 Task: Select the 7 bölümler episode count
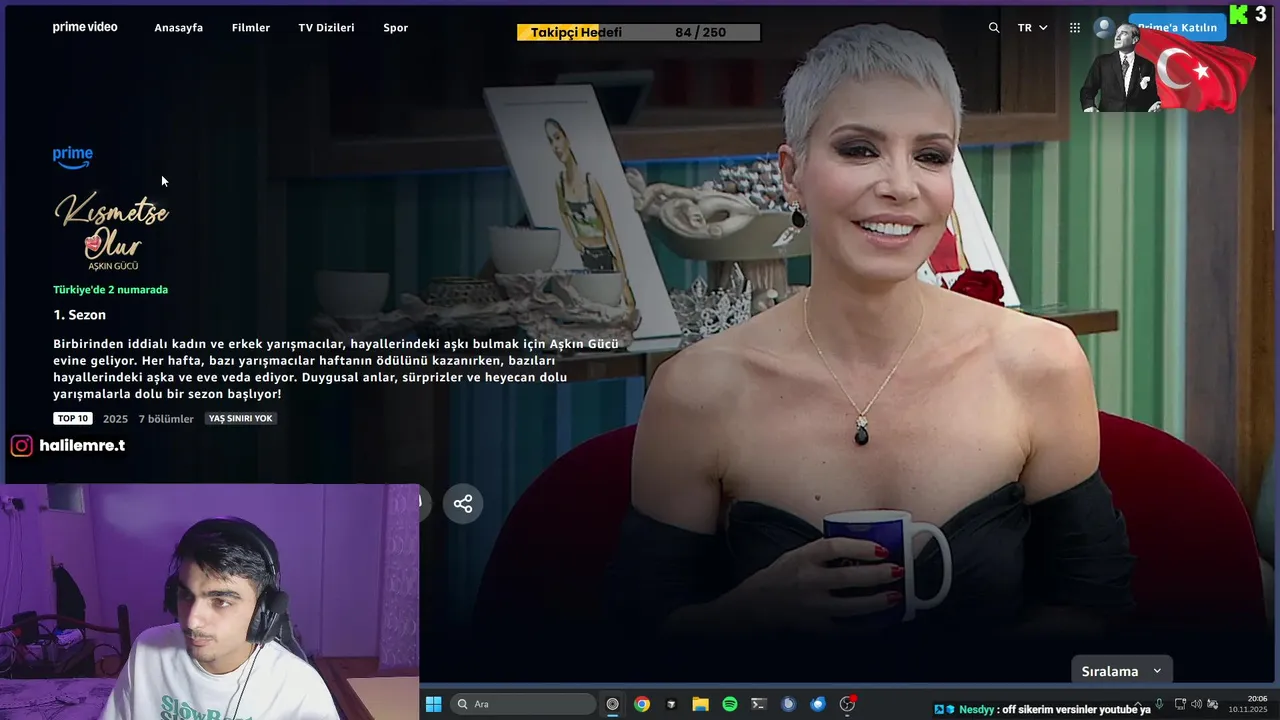pos(166,419)
